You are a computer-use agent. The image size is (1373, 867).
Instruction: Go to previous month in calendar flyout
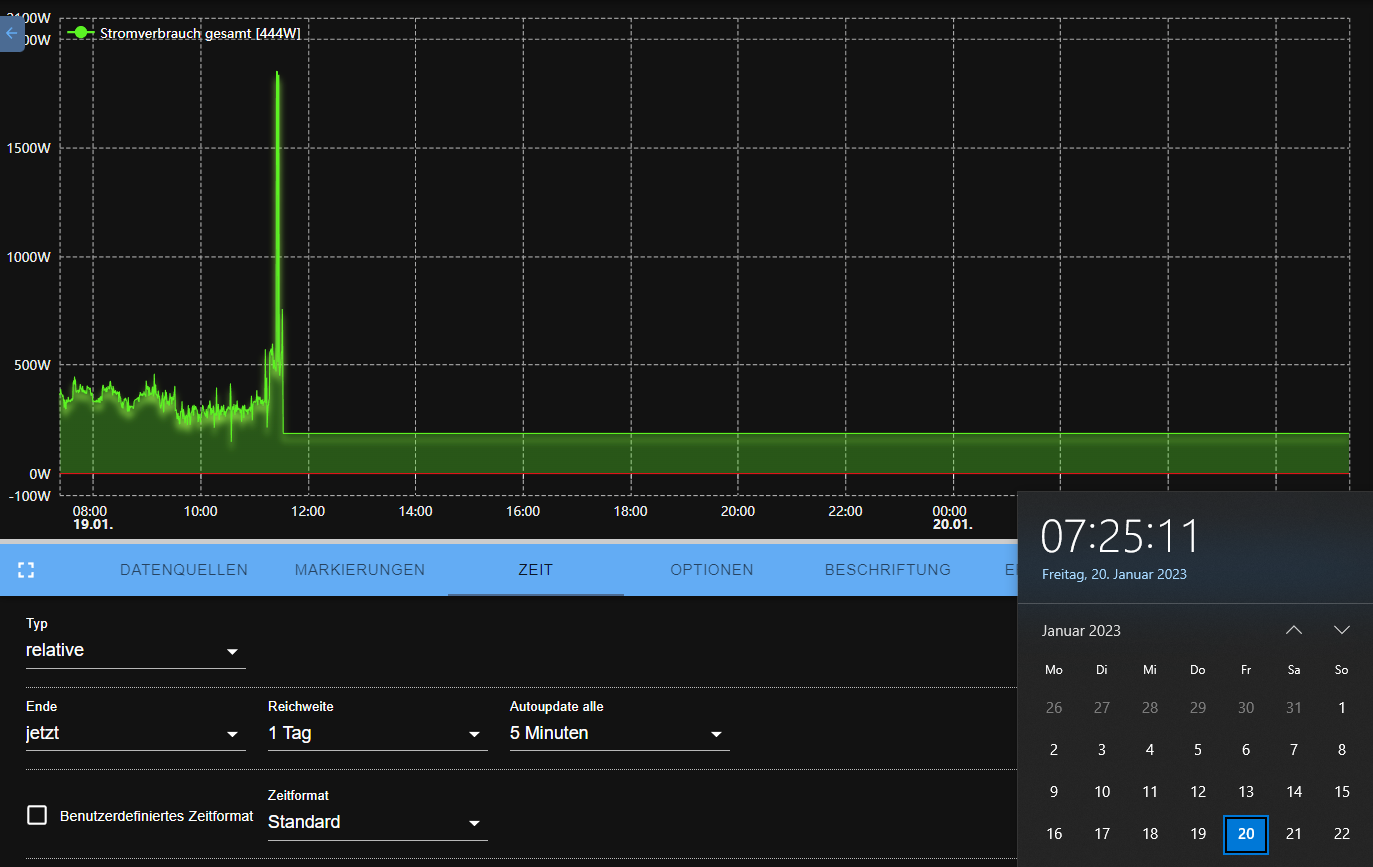1294,630
